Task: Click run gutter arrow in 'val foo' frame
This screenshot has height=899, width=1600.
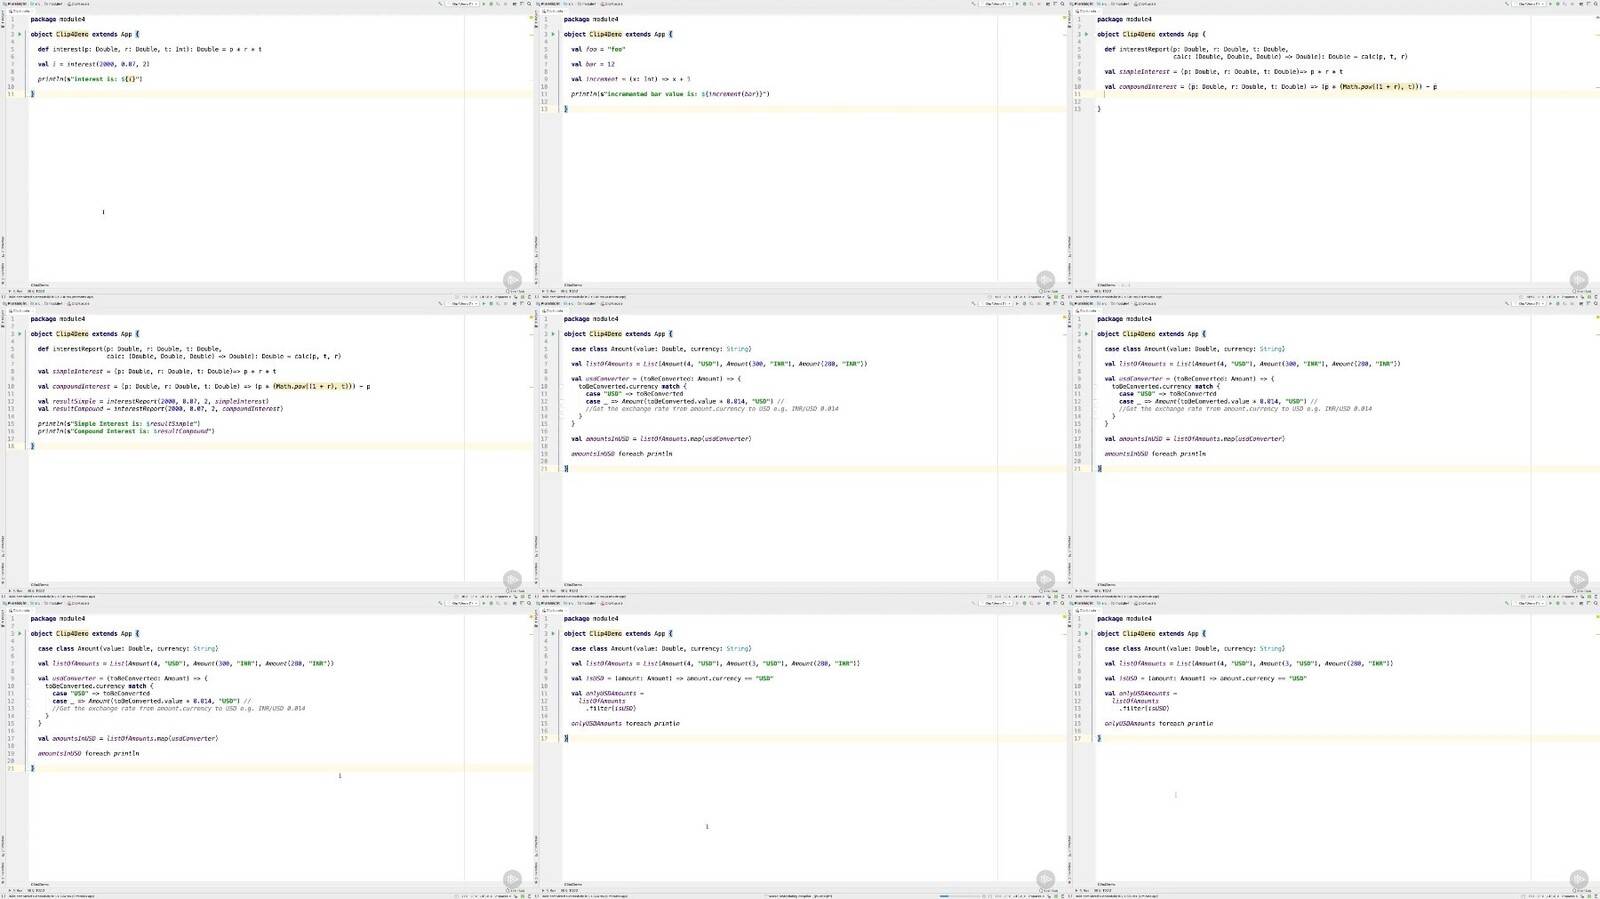Action: point(553,34)
